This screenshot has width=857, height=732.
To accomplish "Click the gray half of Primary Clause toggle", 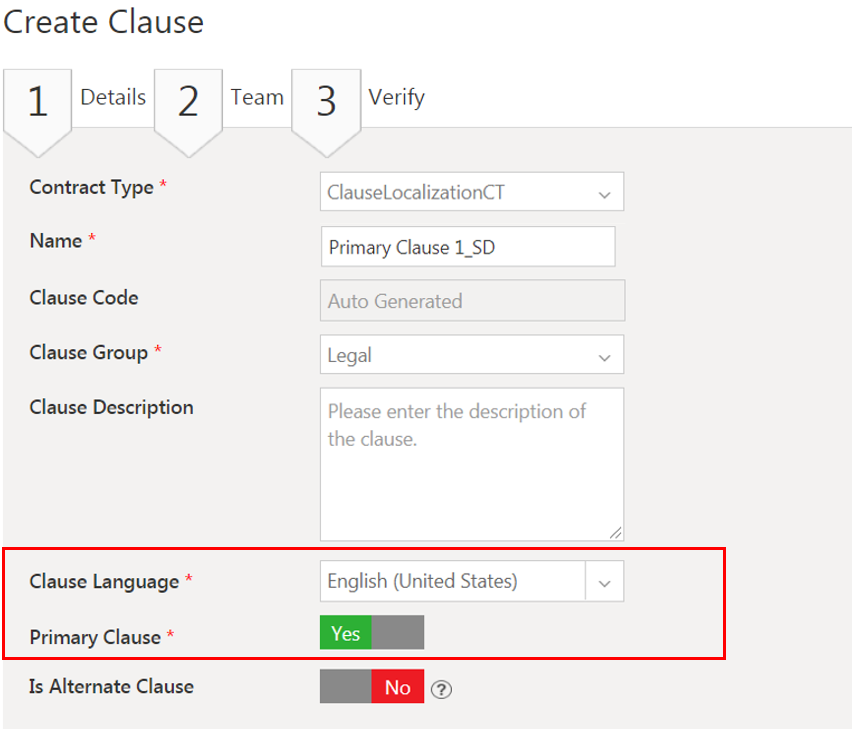I will coord(398,633).
